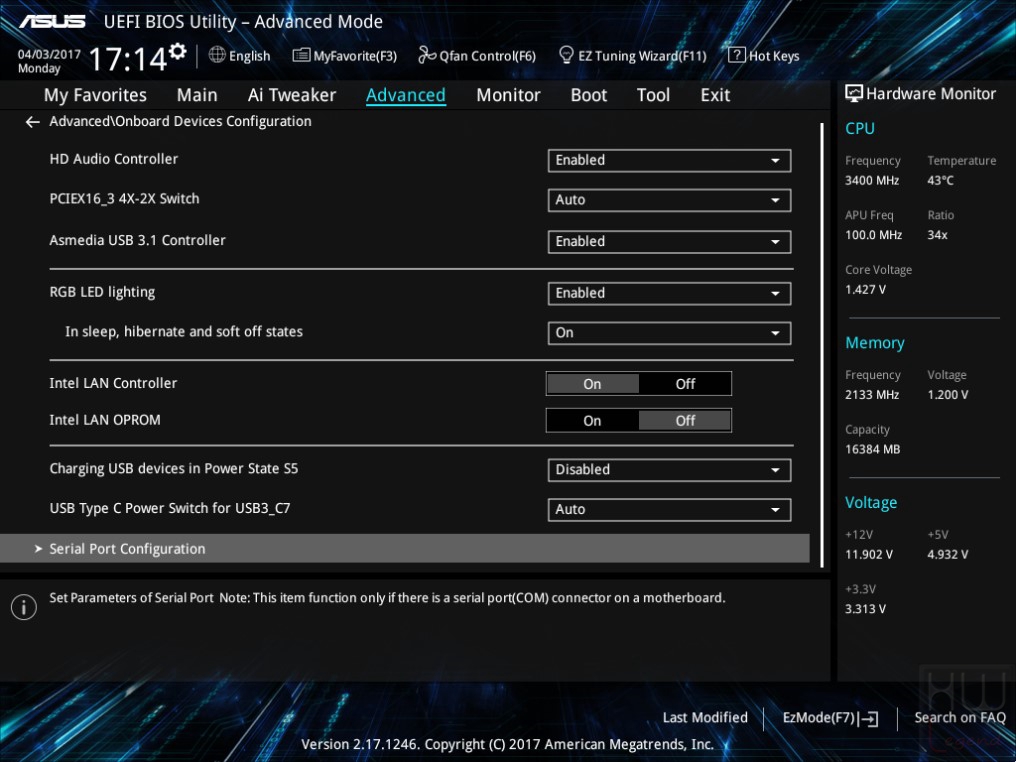The height and width of the screenshot is (762, 1016).
Task: Switch to the Main tab
Action: (197, 95)
